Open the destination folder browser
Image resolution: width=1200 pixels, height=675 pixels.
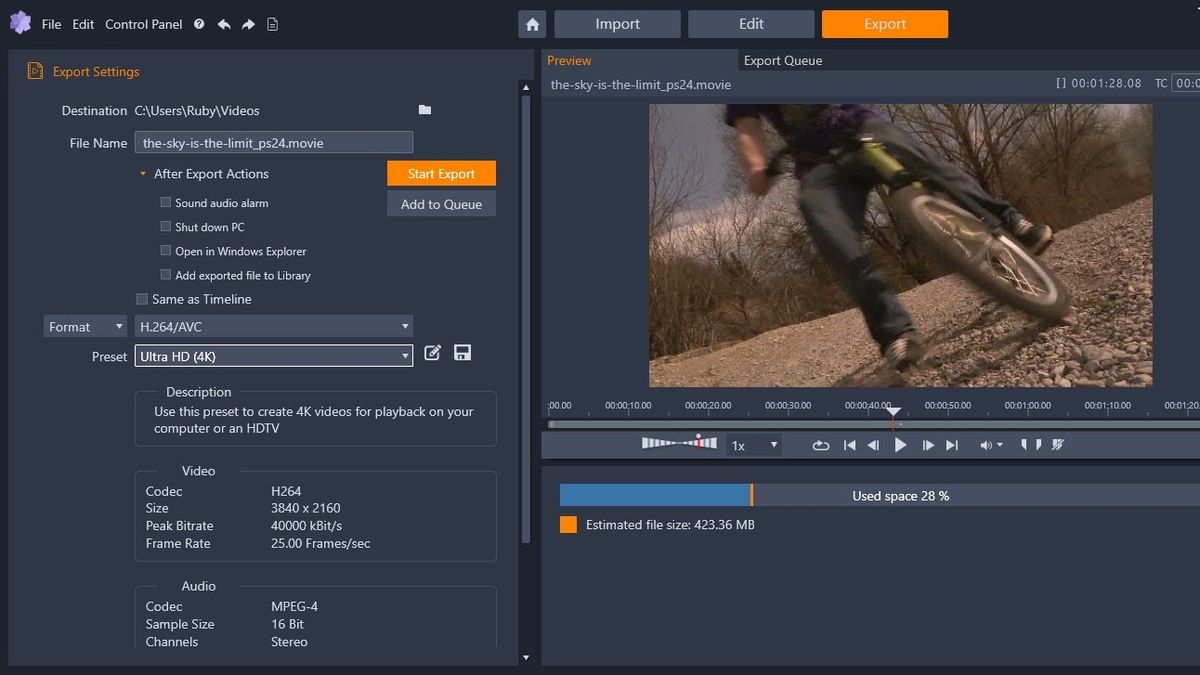point(424,110)
